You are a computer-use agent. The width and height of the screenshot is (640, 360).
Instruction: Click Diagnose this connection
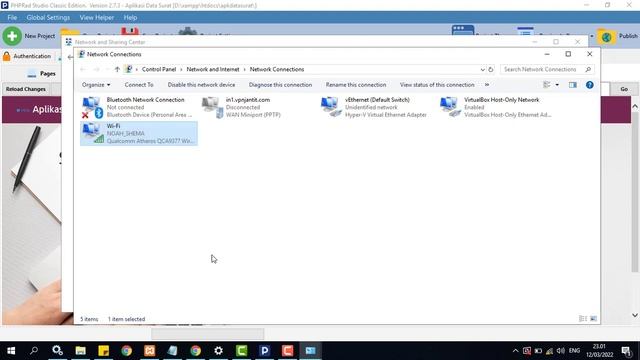[x=280, y=85]
